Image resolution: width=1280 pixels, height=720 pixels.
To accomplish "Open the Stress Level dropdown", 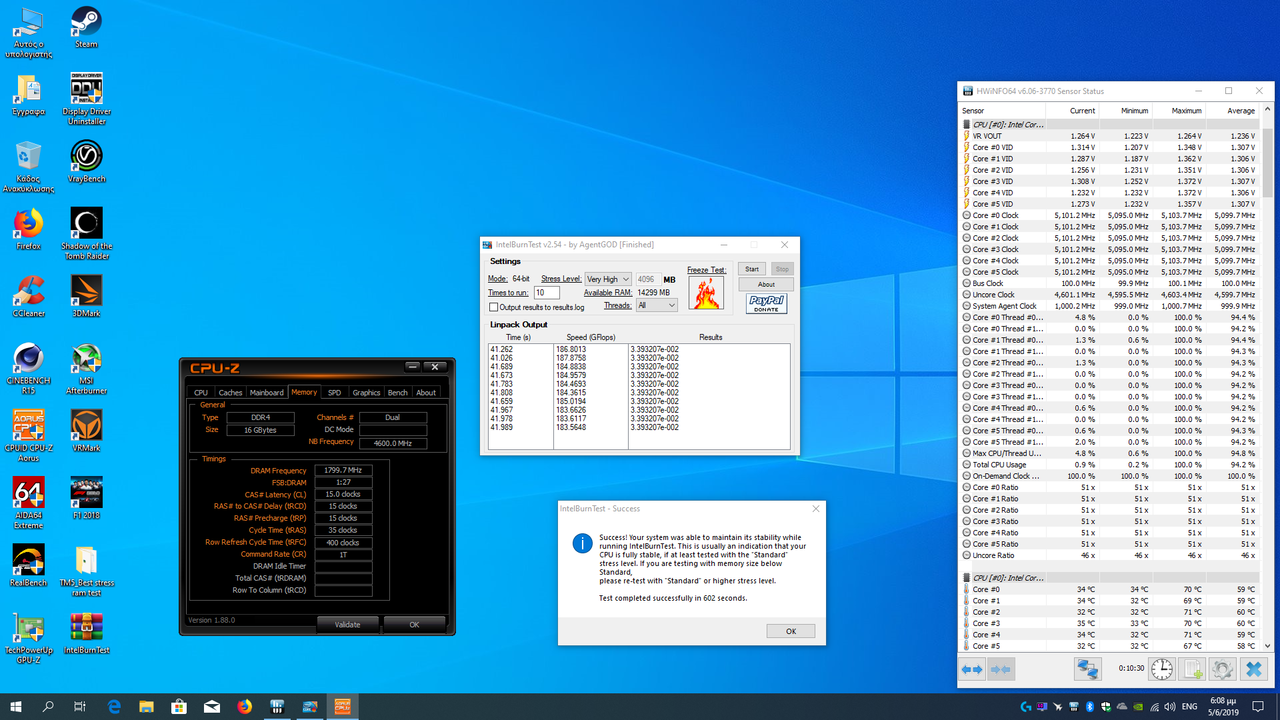I will point(608,279).
